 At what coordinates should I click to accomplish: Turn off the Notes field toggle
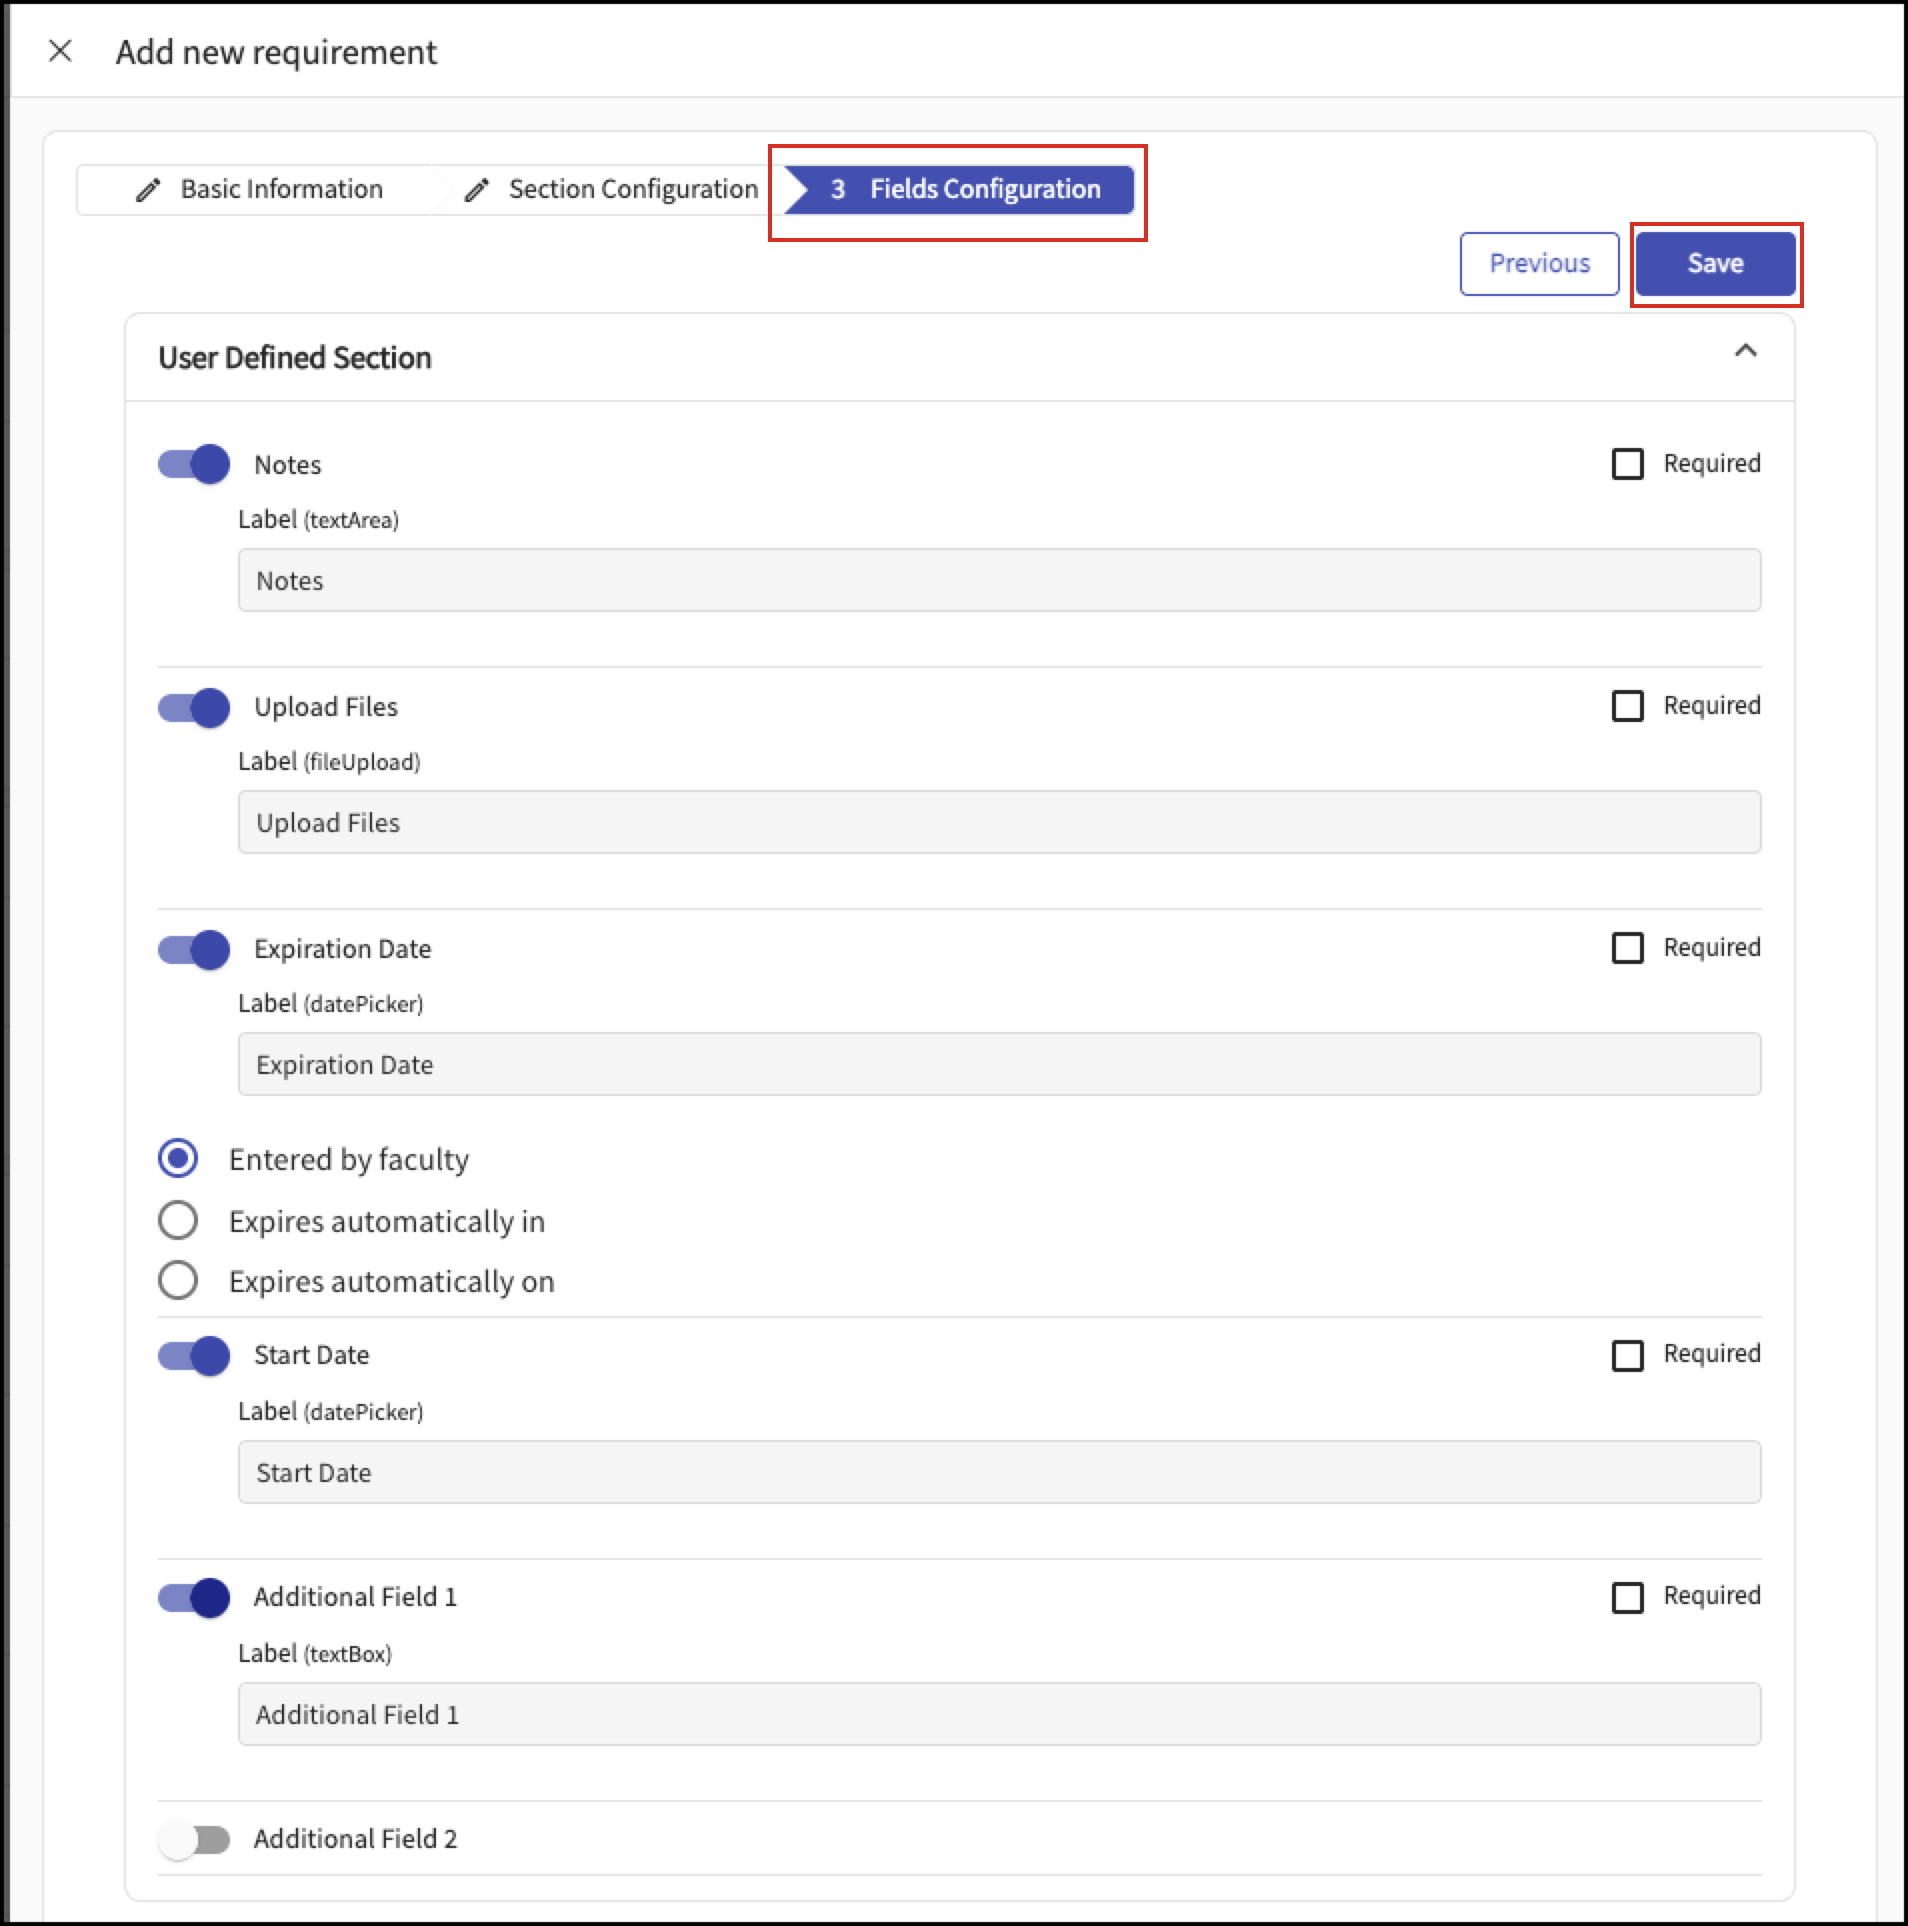pos(194,464)
